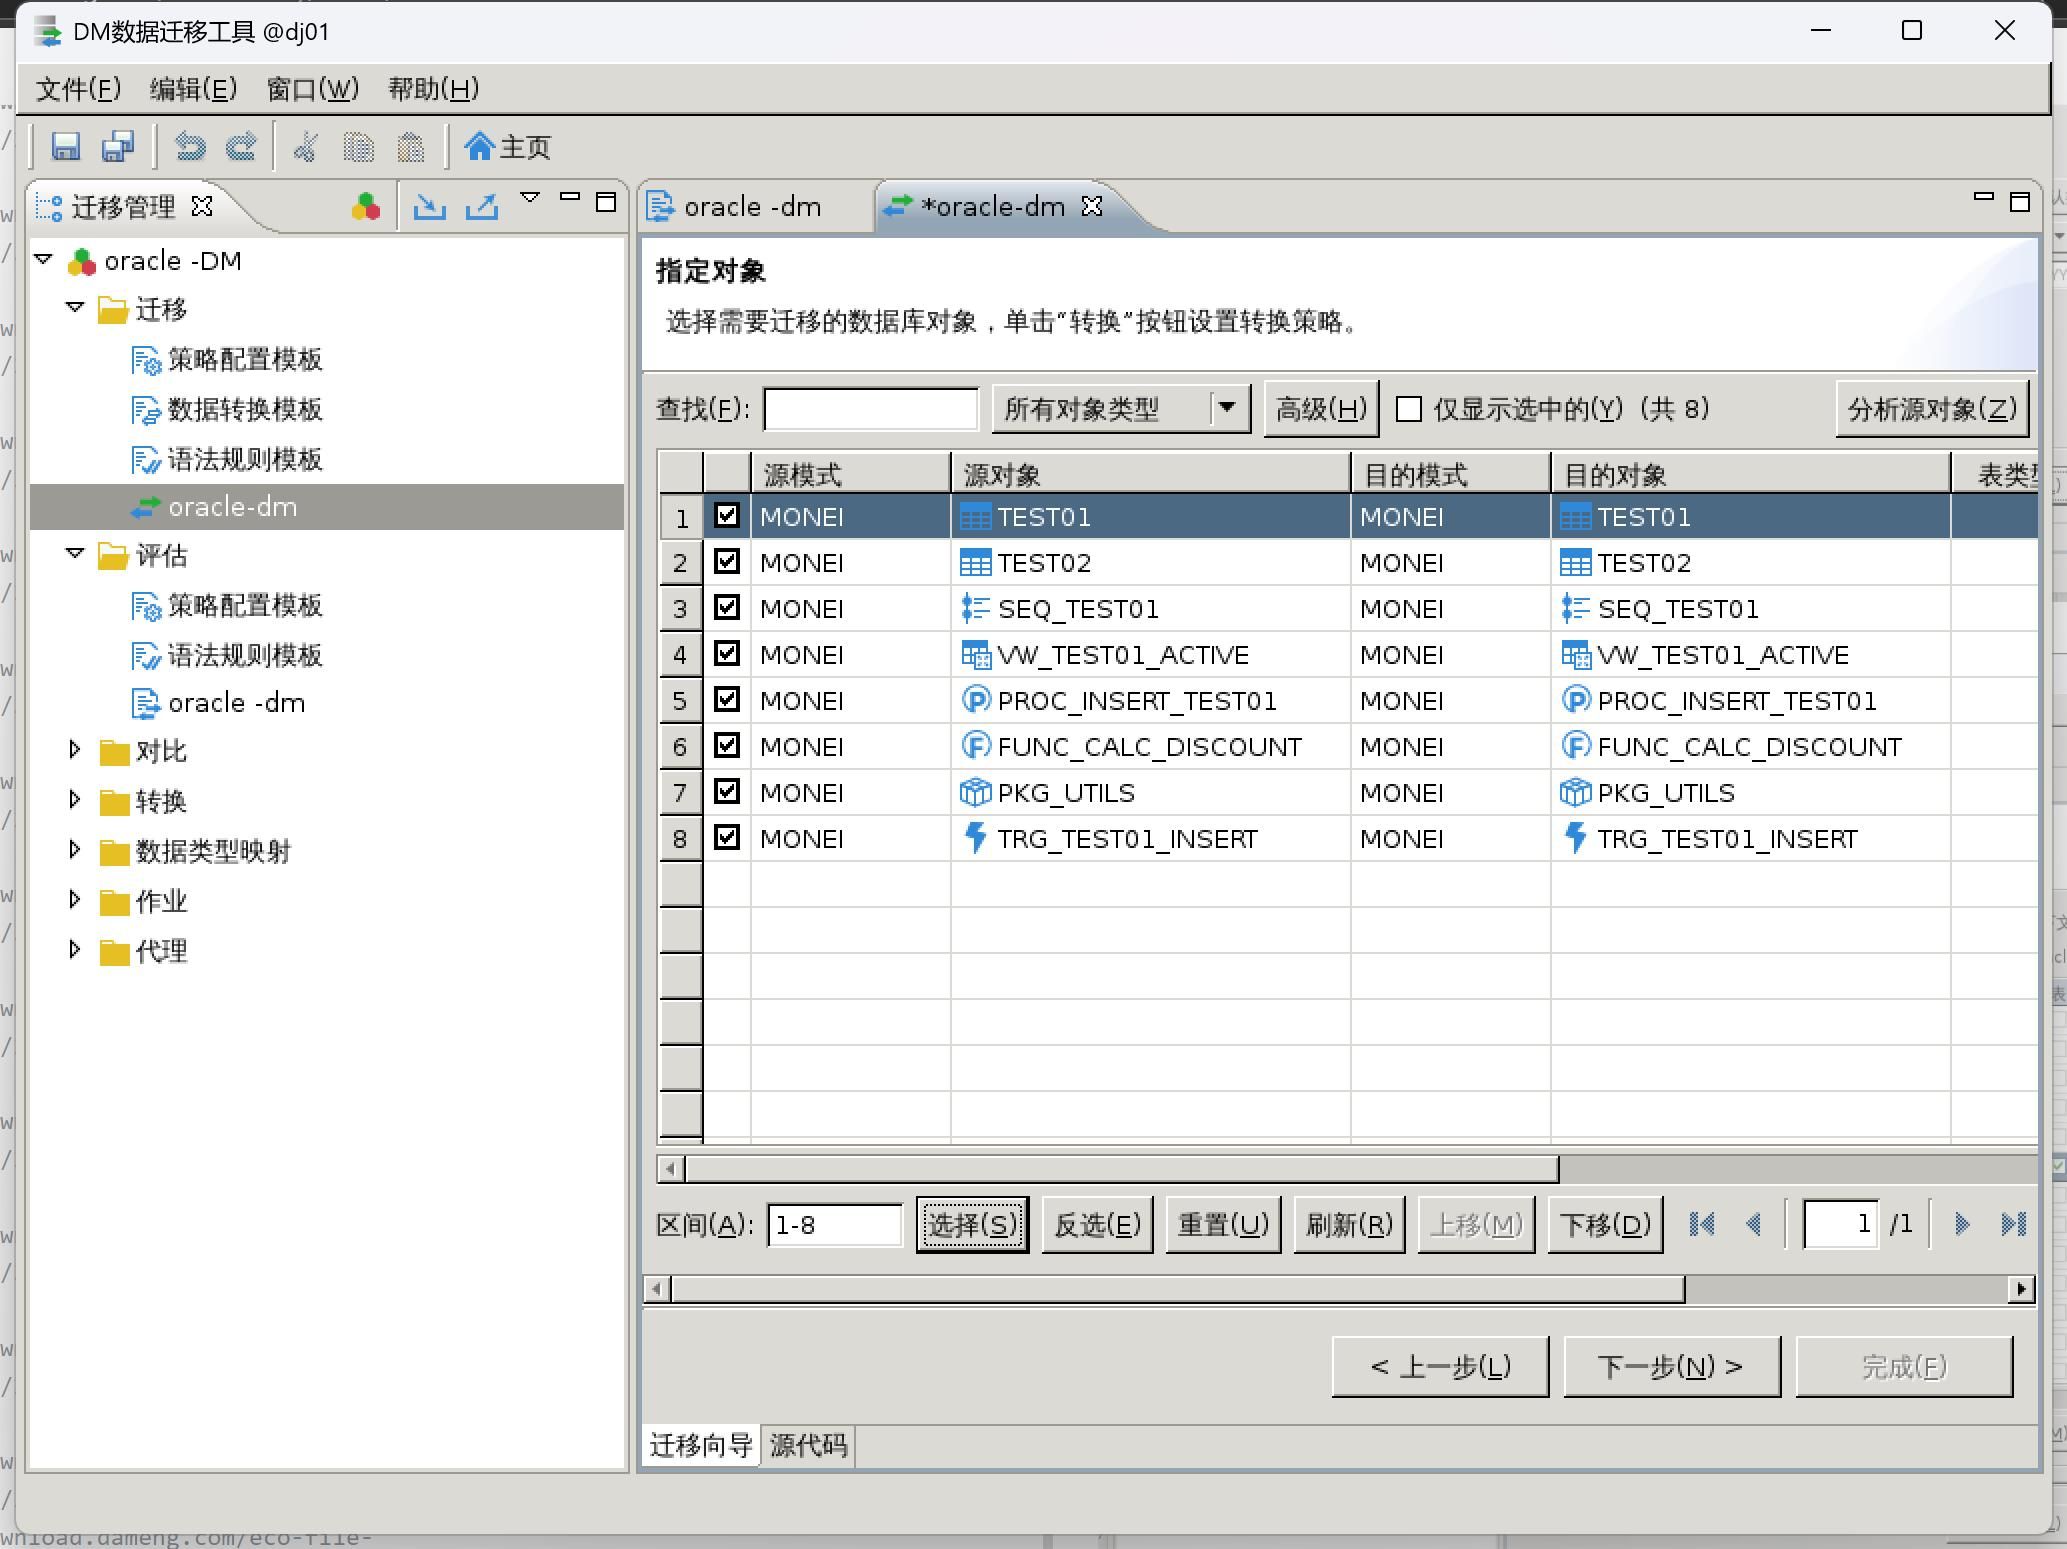Image resolution: width=2067 pixels, height=1549 pixels.
Task: Click the 查找 search input field
Action: [870, 409]
